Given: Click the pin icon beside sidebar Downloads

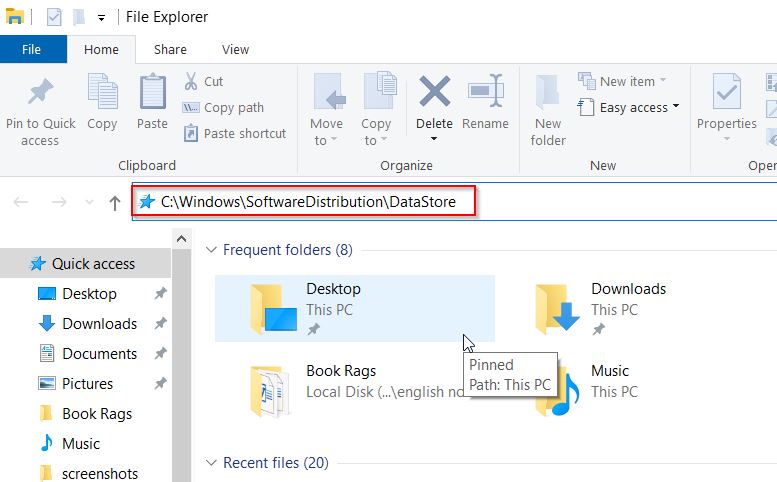Looking at the screenshot, I should pyautogui.click(x=160, y=323).
